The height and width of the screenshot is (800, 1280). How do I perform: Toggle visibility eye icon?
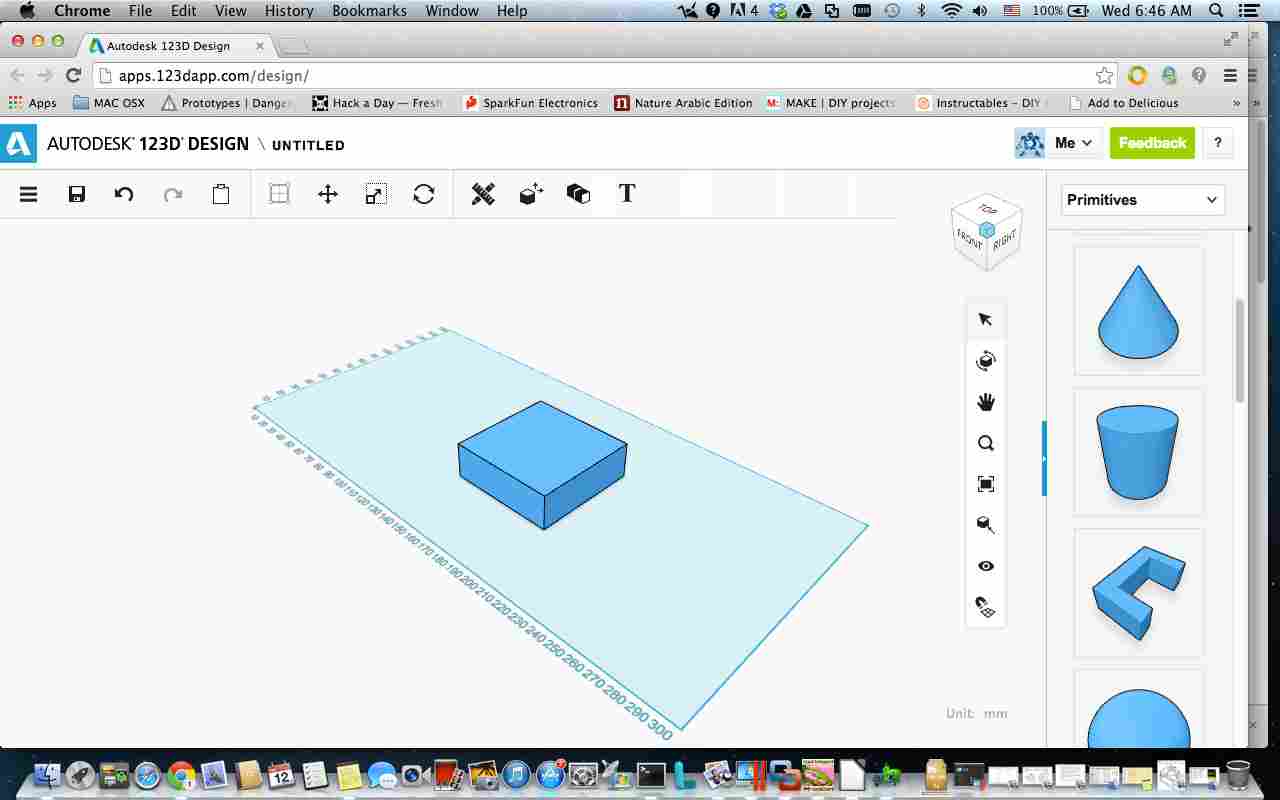point(986,566)
